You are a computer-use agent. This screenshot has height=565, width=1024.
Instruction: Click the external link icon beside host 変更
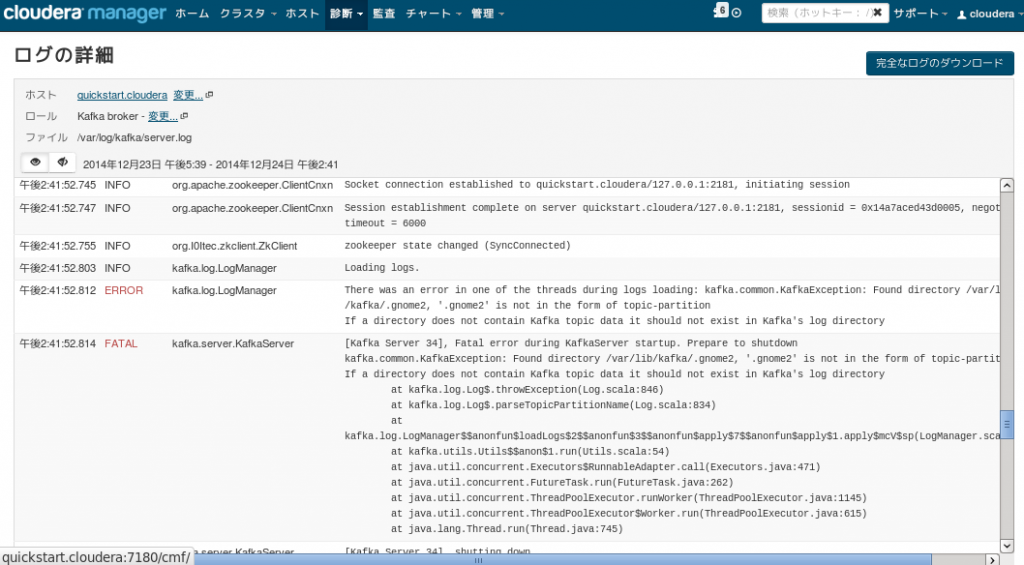(209, 95)
